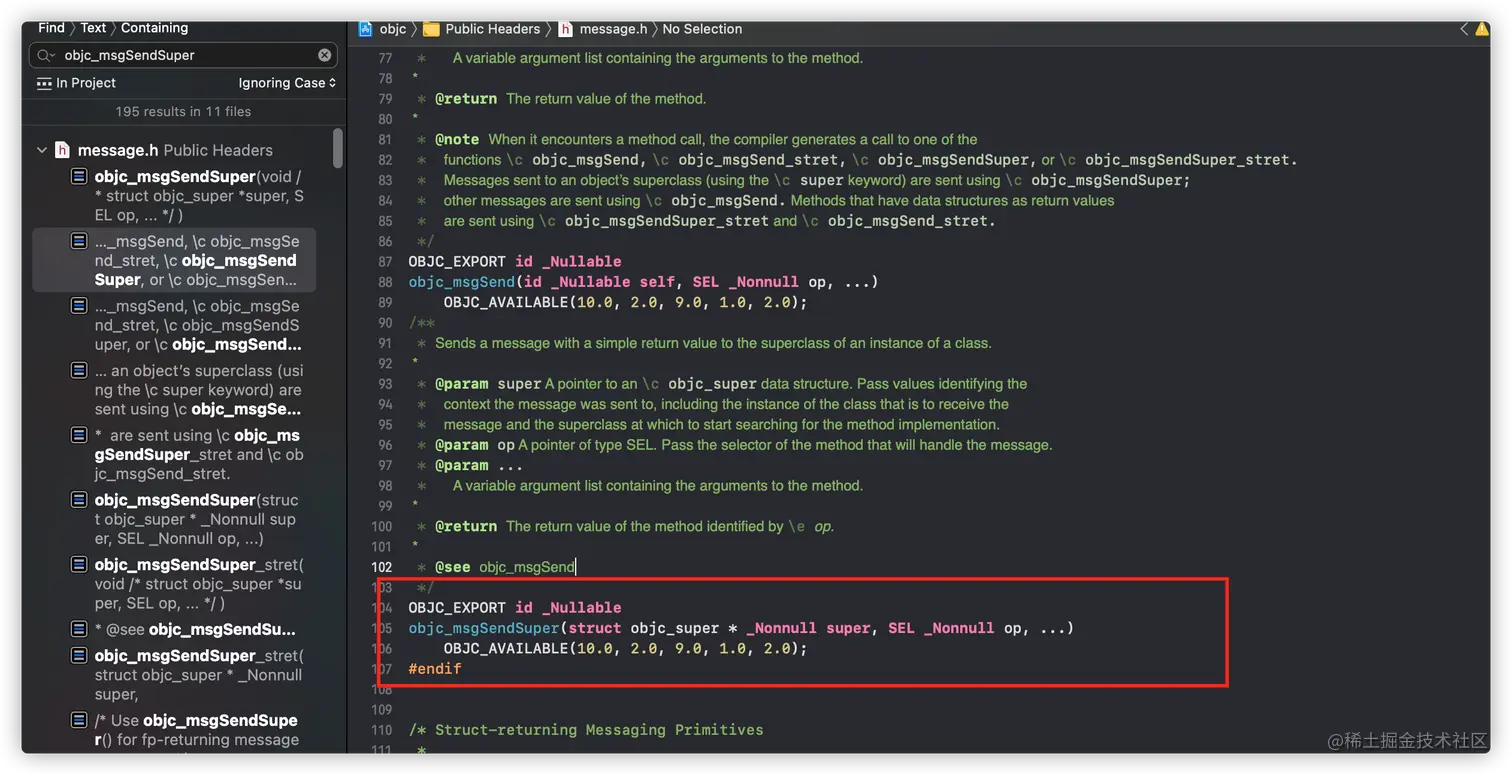The height and width of the screenshot is (775, 1512).
Task: Go to the previous issue with the chevron
Action: tap(1464, 29)
